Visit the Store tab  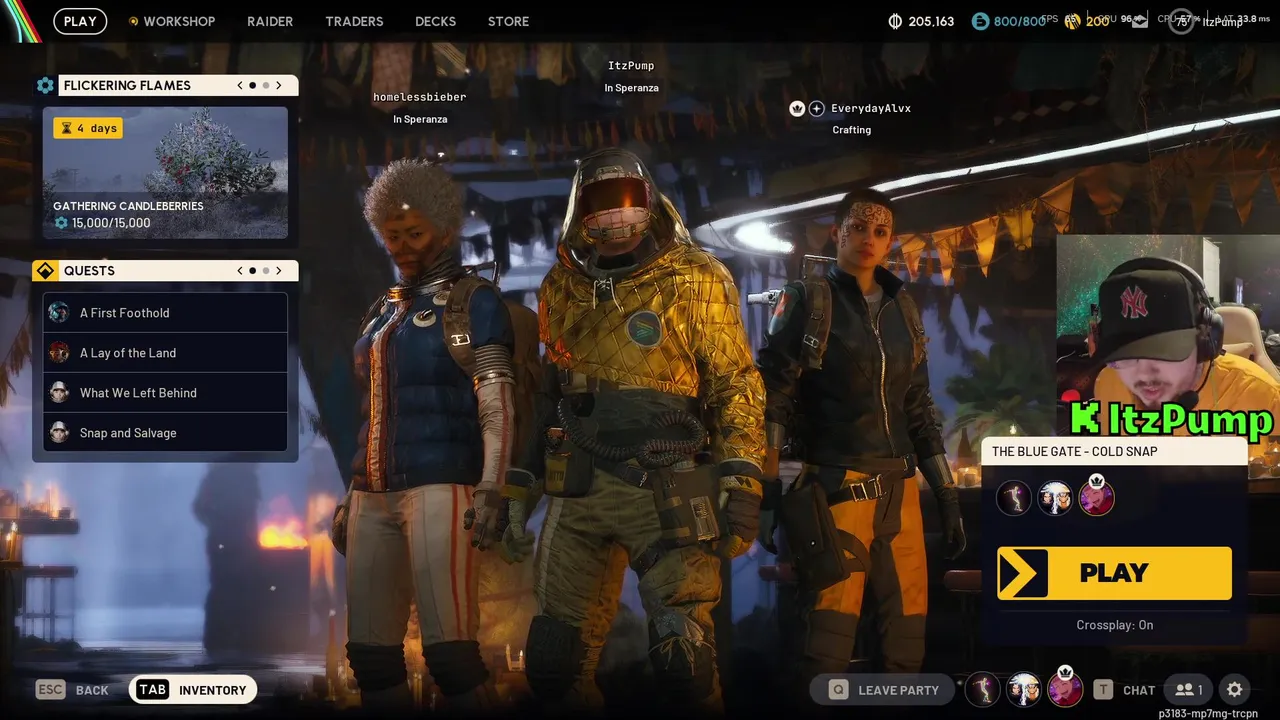(x=508, y=21)
